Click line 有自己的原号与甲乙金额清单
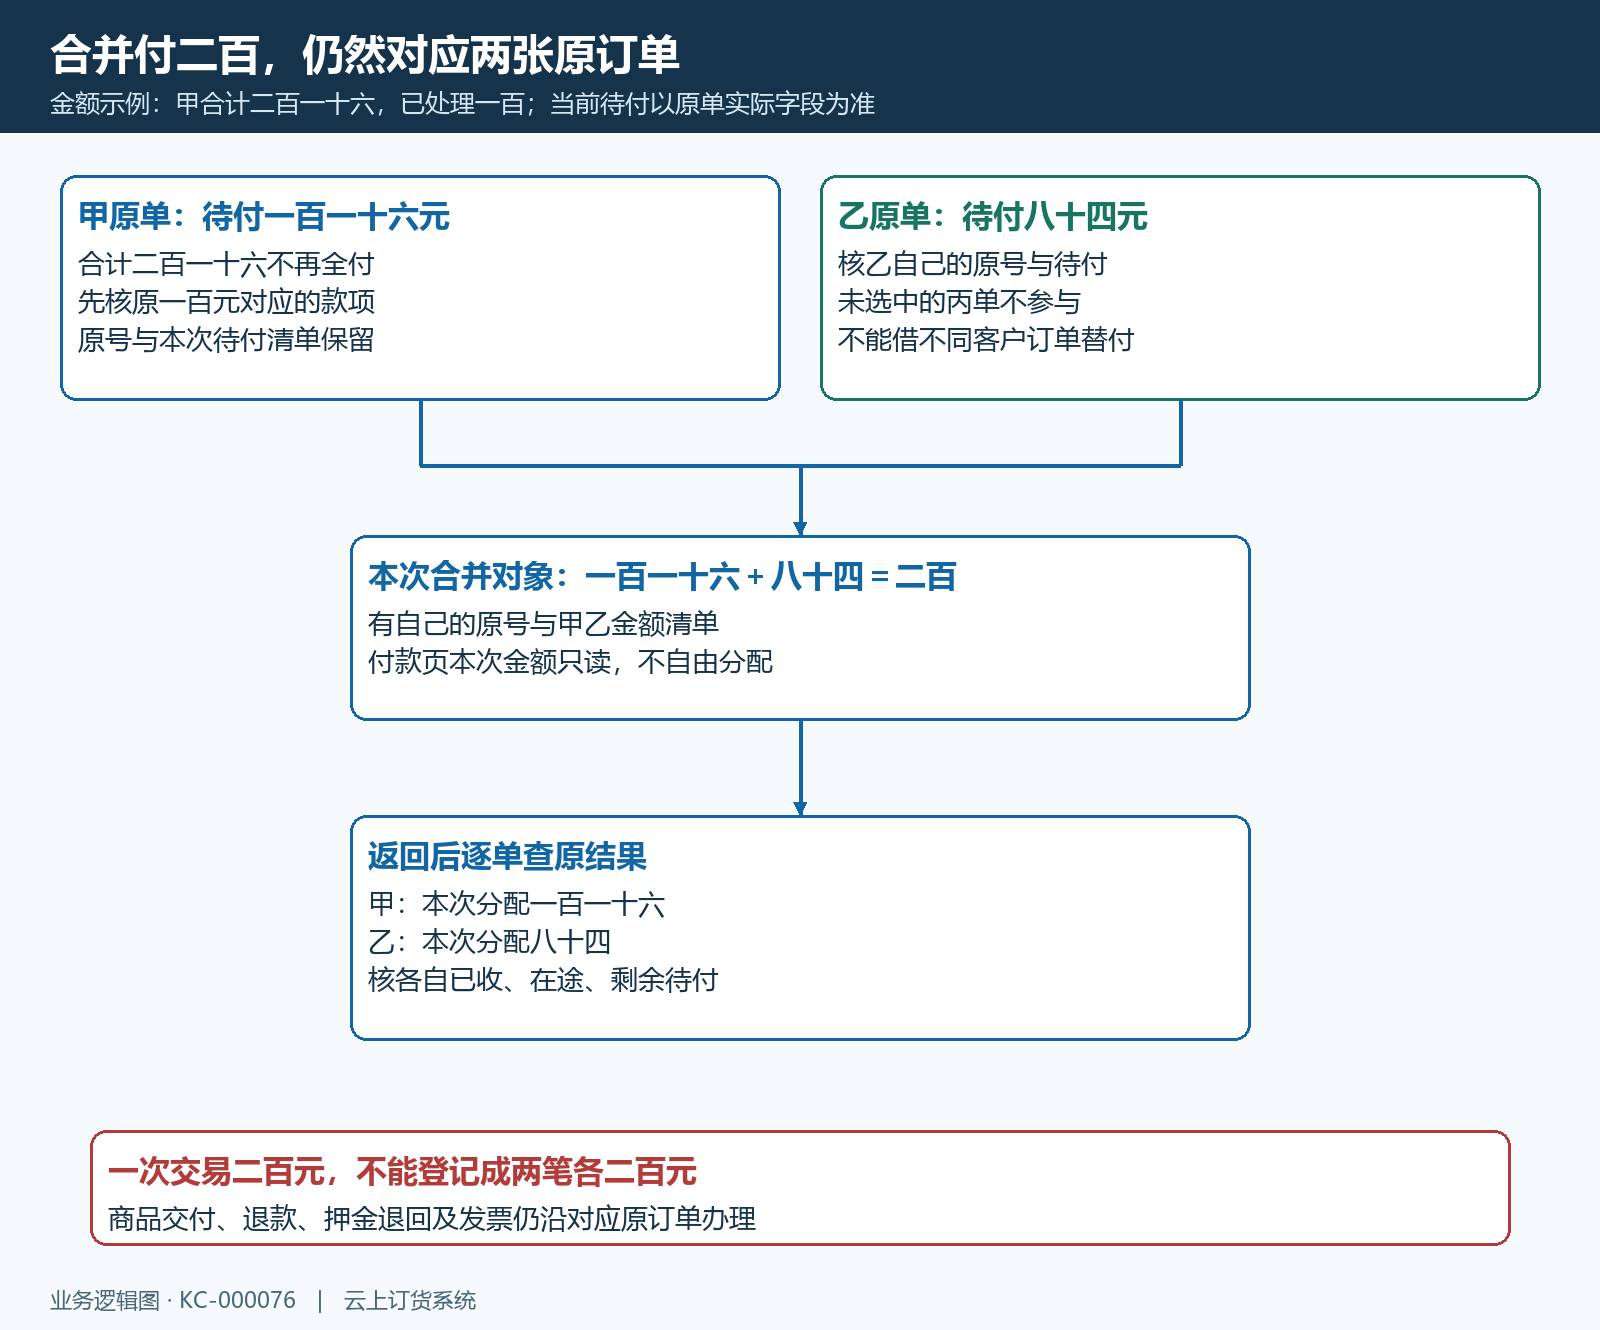1600x1330 pixels. 543,624
